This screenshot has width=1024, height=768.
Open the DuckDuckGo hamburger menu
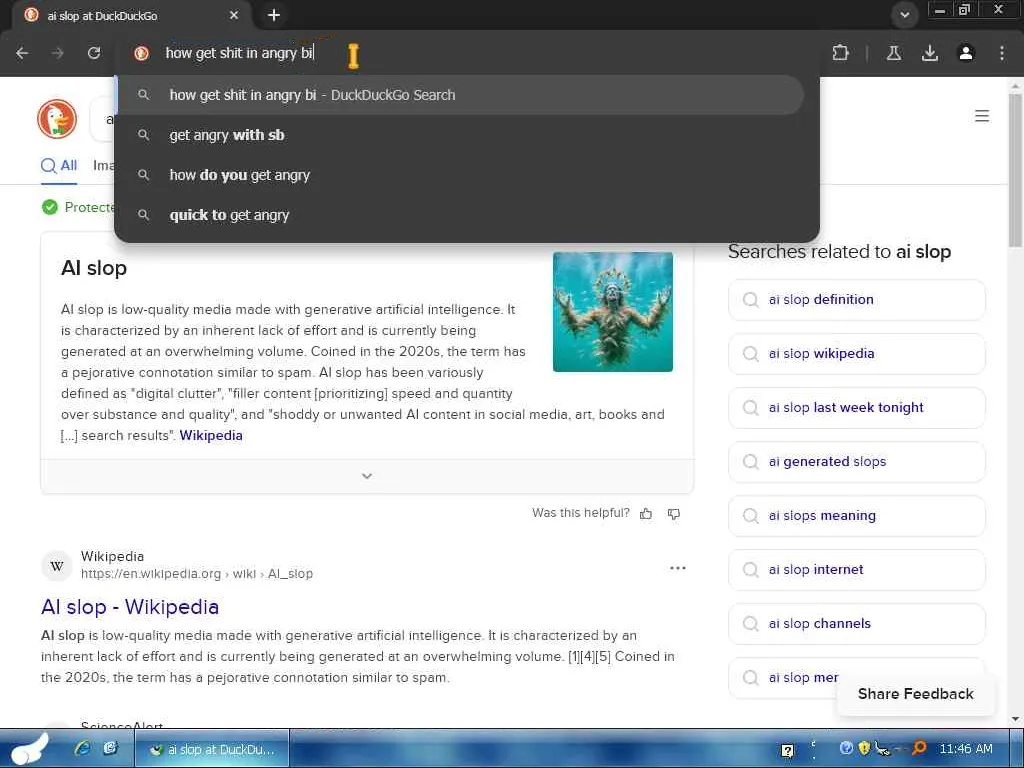982,116
